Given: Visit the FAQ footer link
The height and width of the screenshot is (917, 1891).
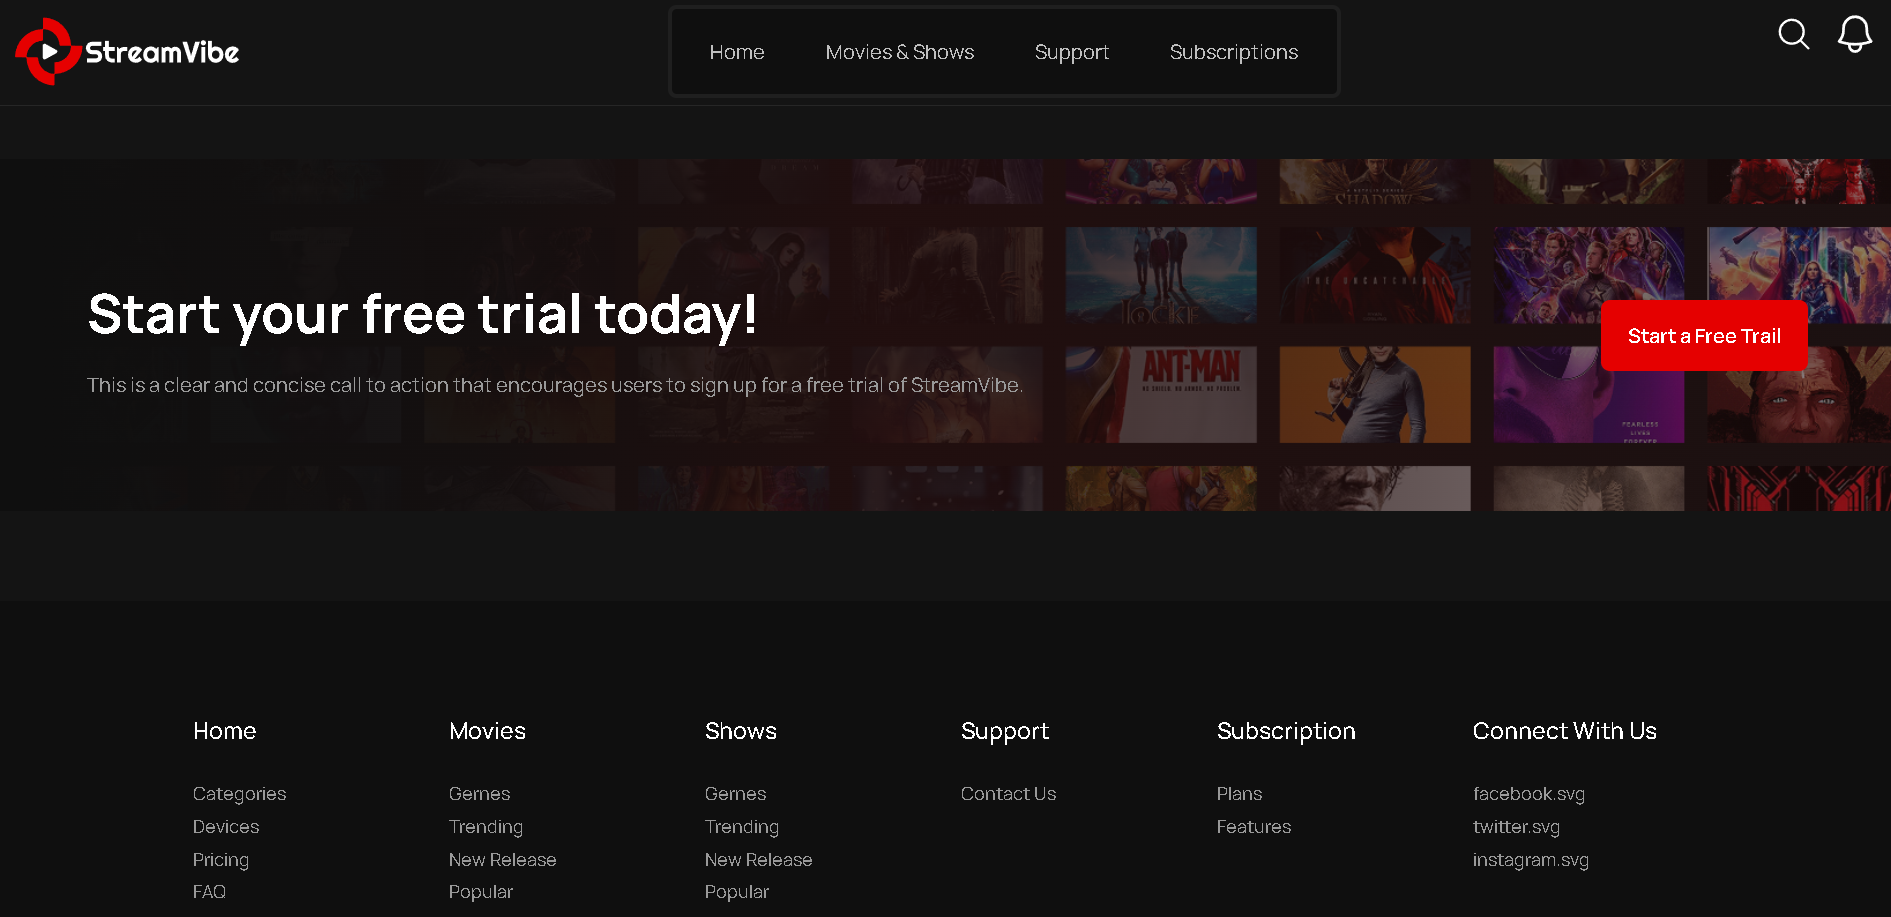Looking at the screenshot, I should [209, 892].
